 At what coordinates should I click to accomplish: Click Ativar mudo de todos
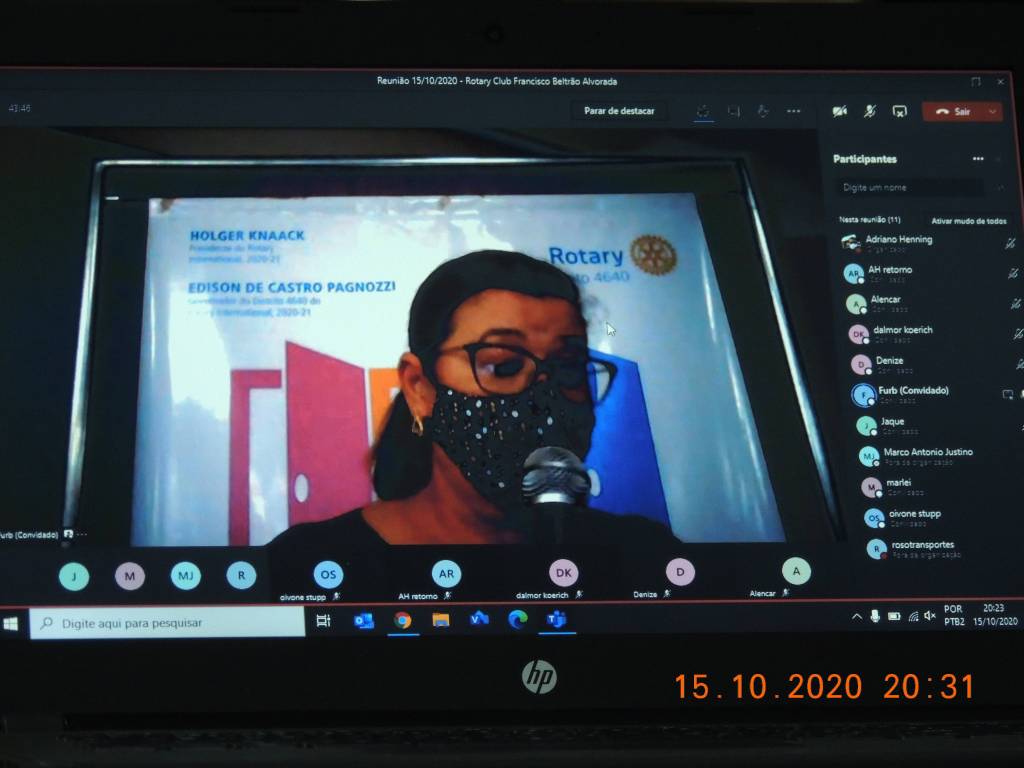968,221
